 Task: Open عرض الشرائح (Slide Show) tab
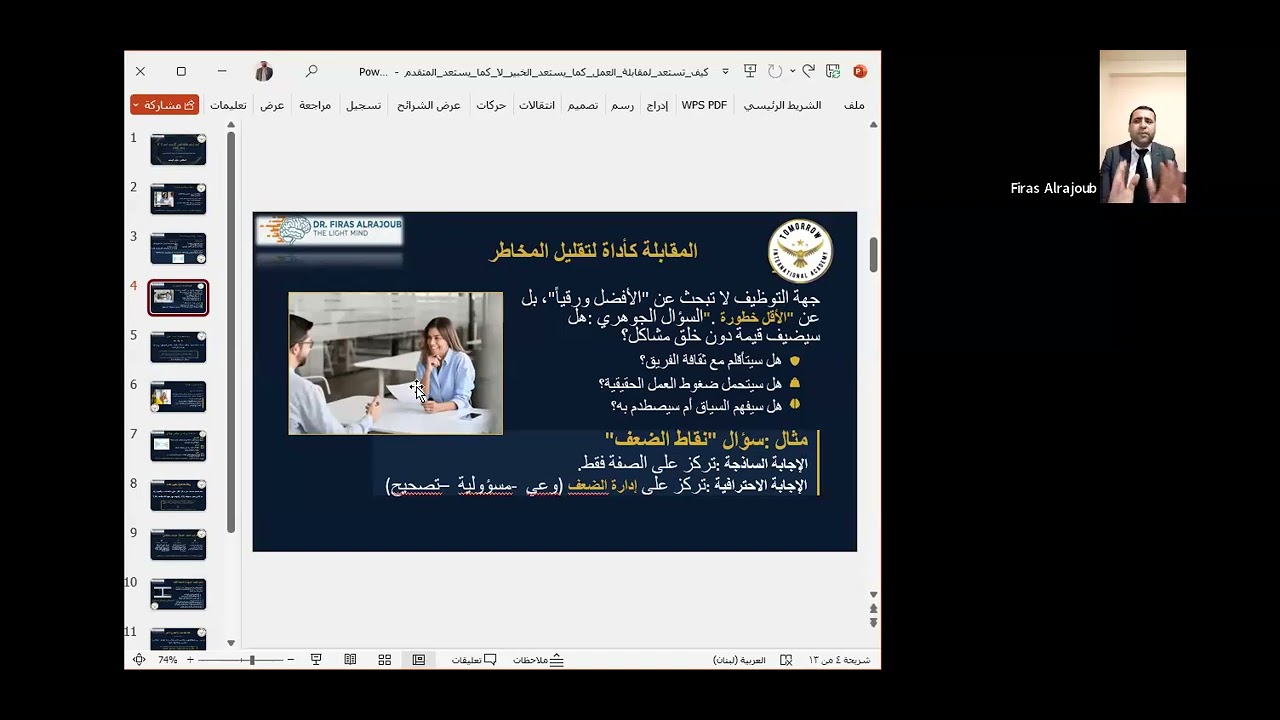[x=429, y=105]
